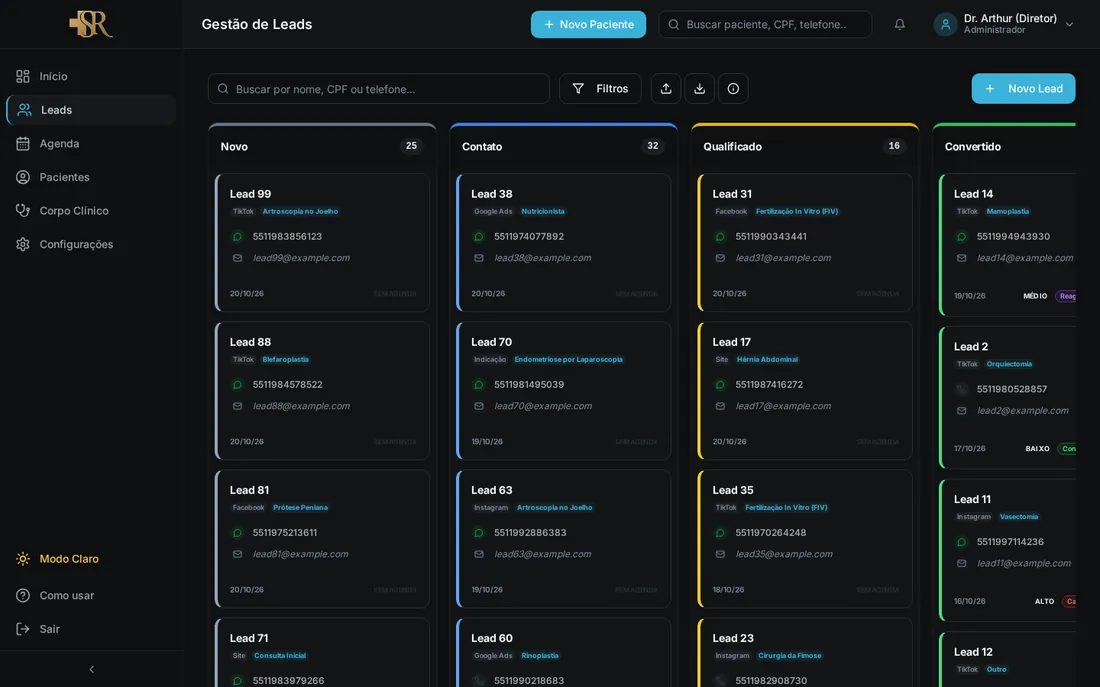
Task: Click the SR logo in the sidebar
Action: click(x=91, y=24)
